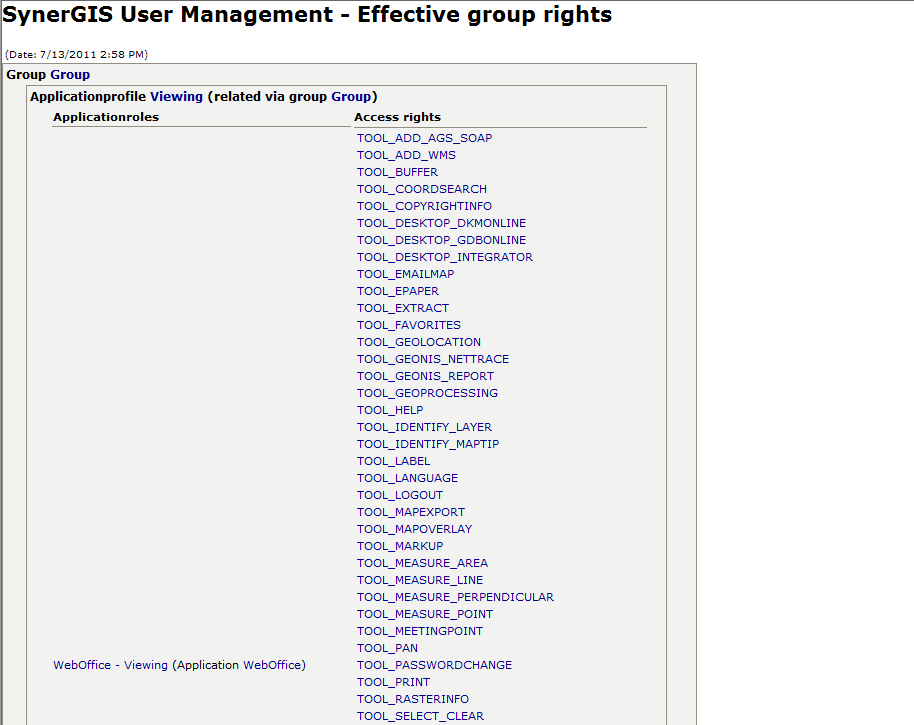Select the TOOL_ADD_AGS_SOAP access right

coord(423,137)
